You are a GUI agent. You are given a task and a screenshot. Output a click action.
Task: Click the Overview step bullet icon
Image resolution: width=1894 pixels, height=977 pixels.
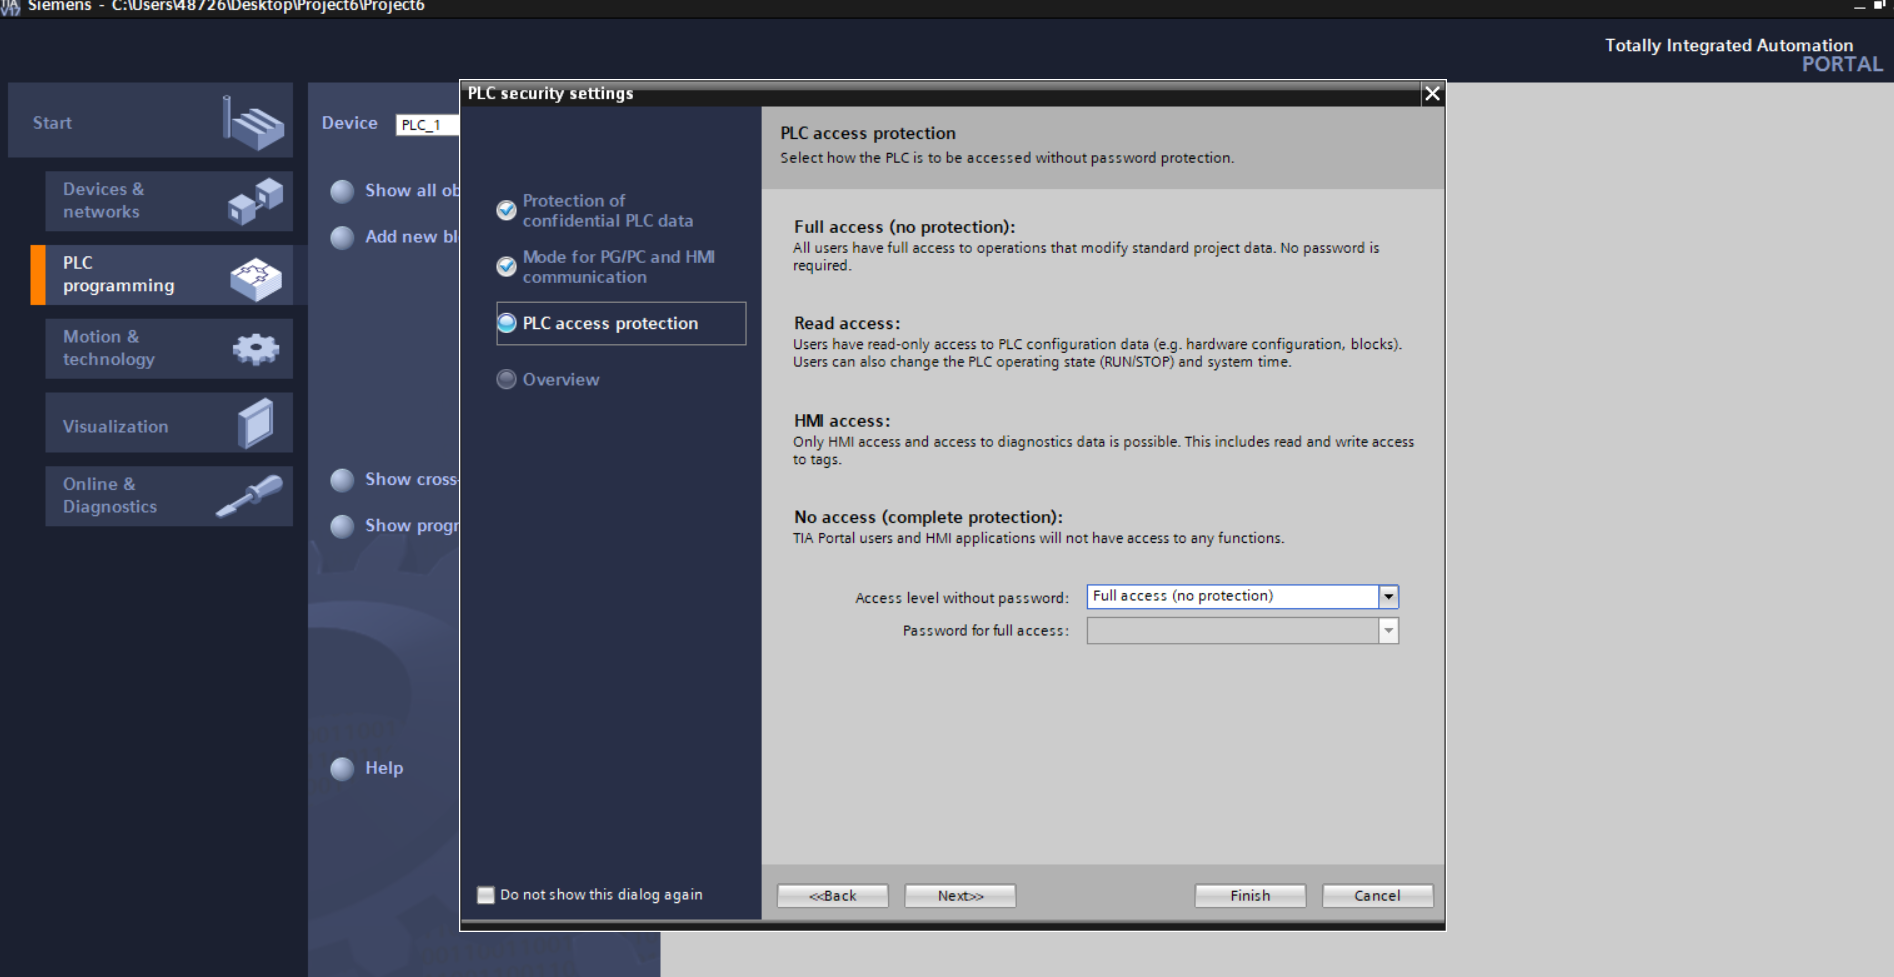(507, 379)
